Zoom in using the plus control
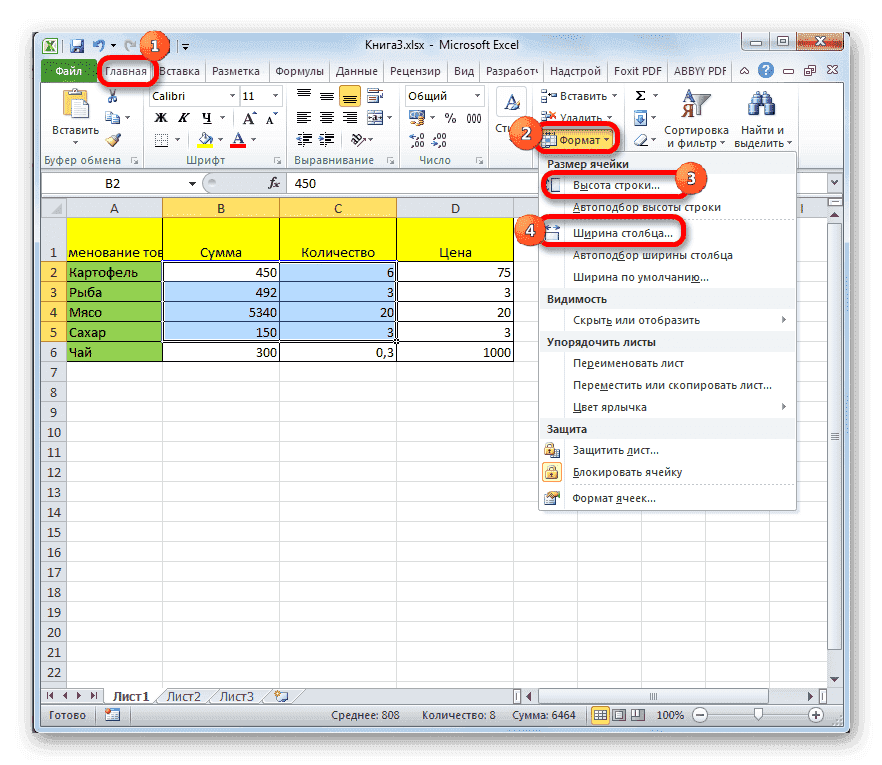The image size is (882, 765). [817, 715]
